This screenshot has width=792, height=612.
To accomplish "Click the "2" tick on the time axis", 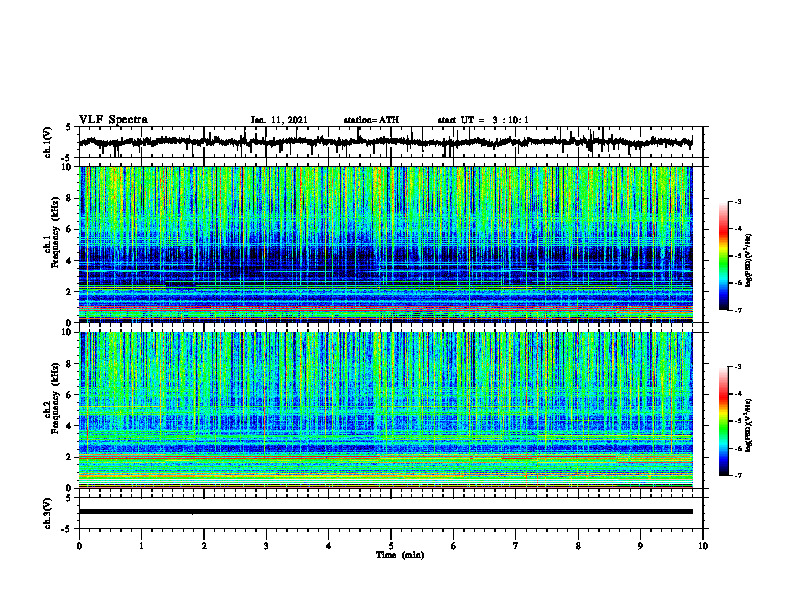I will tap(204, 546).
